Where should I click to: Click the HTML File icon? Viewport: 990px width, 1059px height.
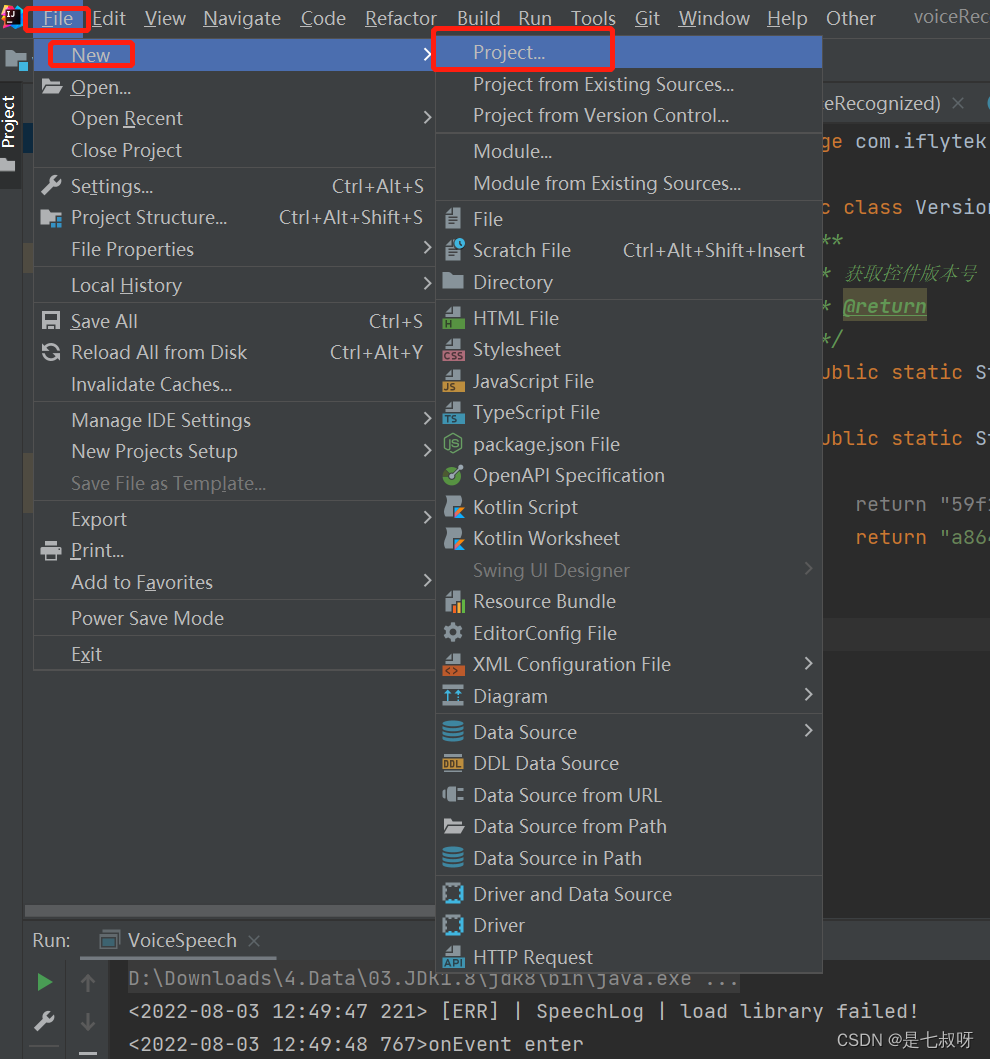pyautogui.click(x=453, y=318)
